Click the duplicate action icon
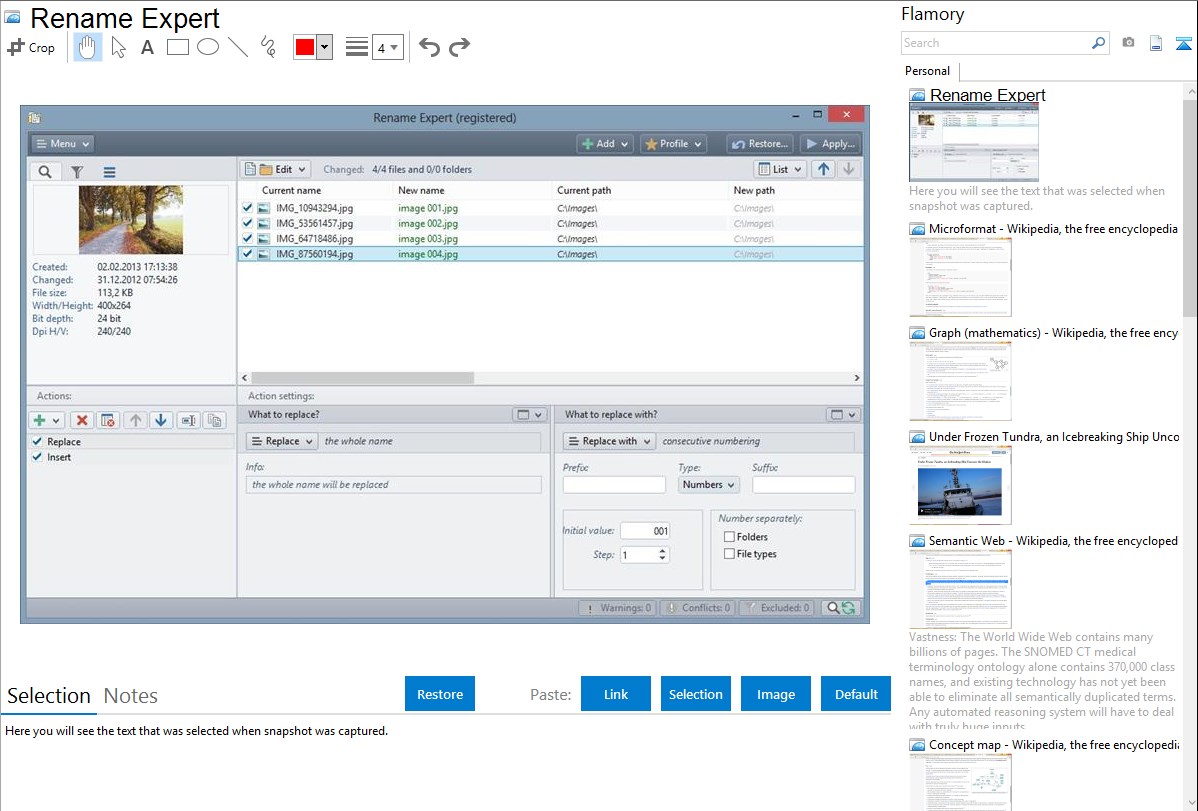 click(215, 420)
